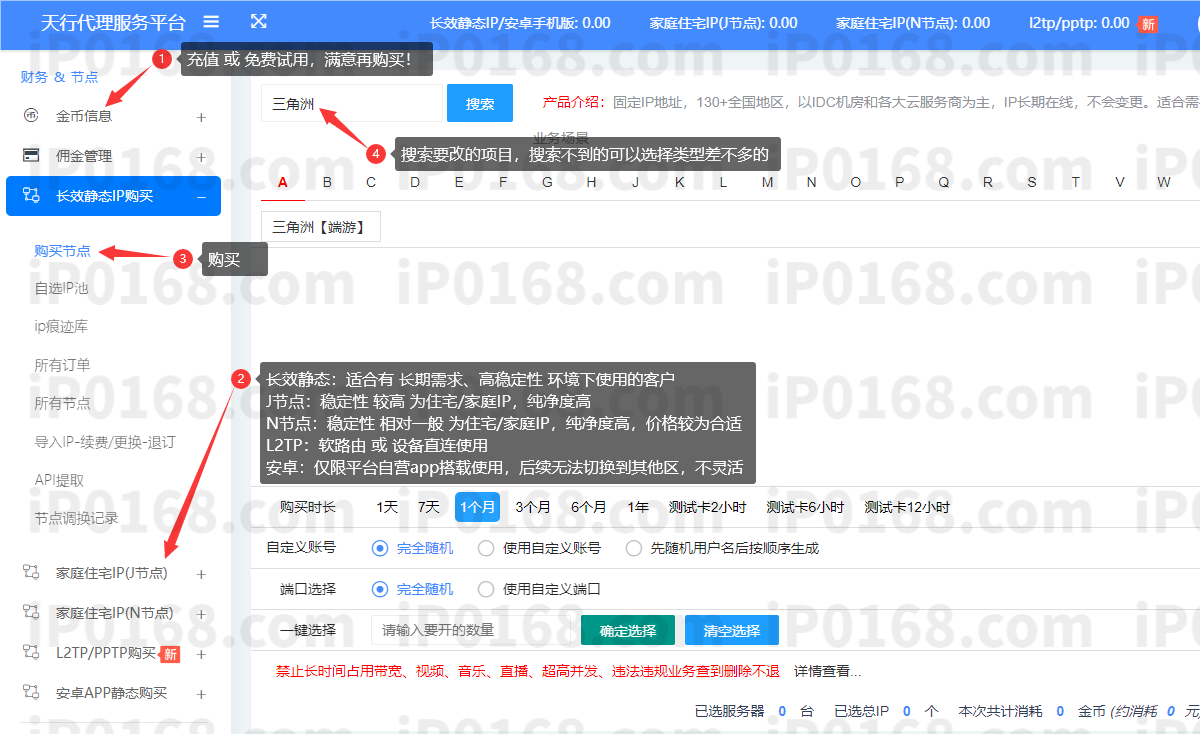
Task: Expand 佣金管理 with plus sign
Action: coord(201,157)
